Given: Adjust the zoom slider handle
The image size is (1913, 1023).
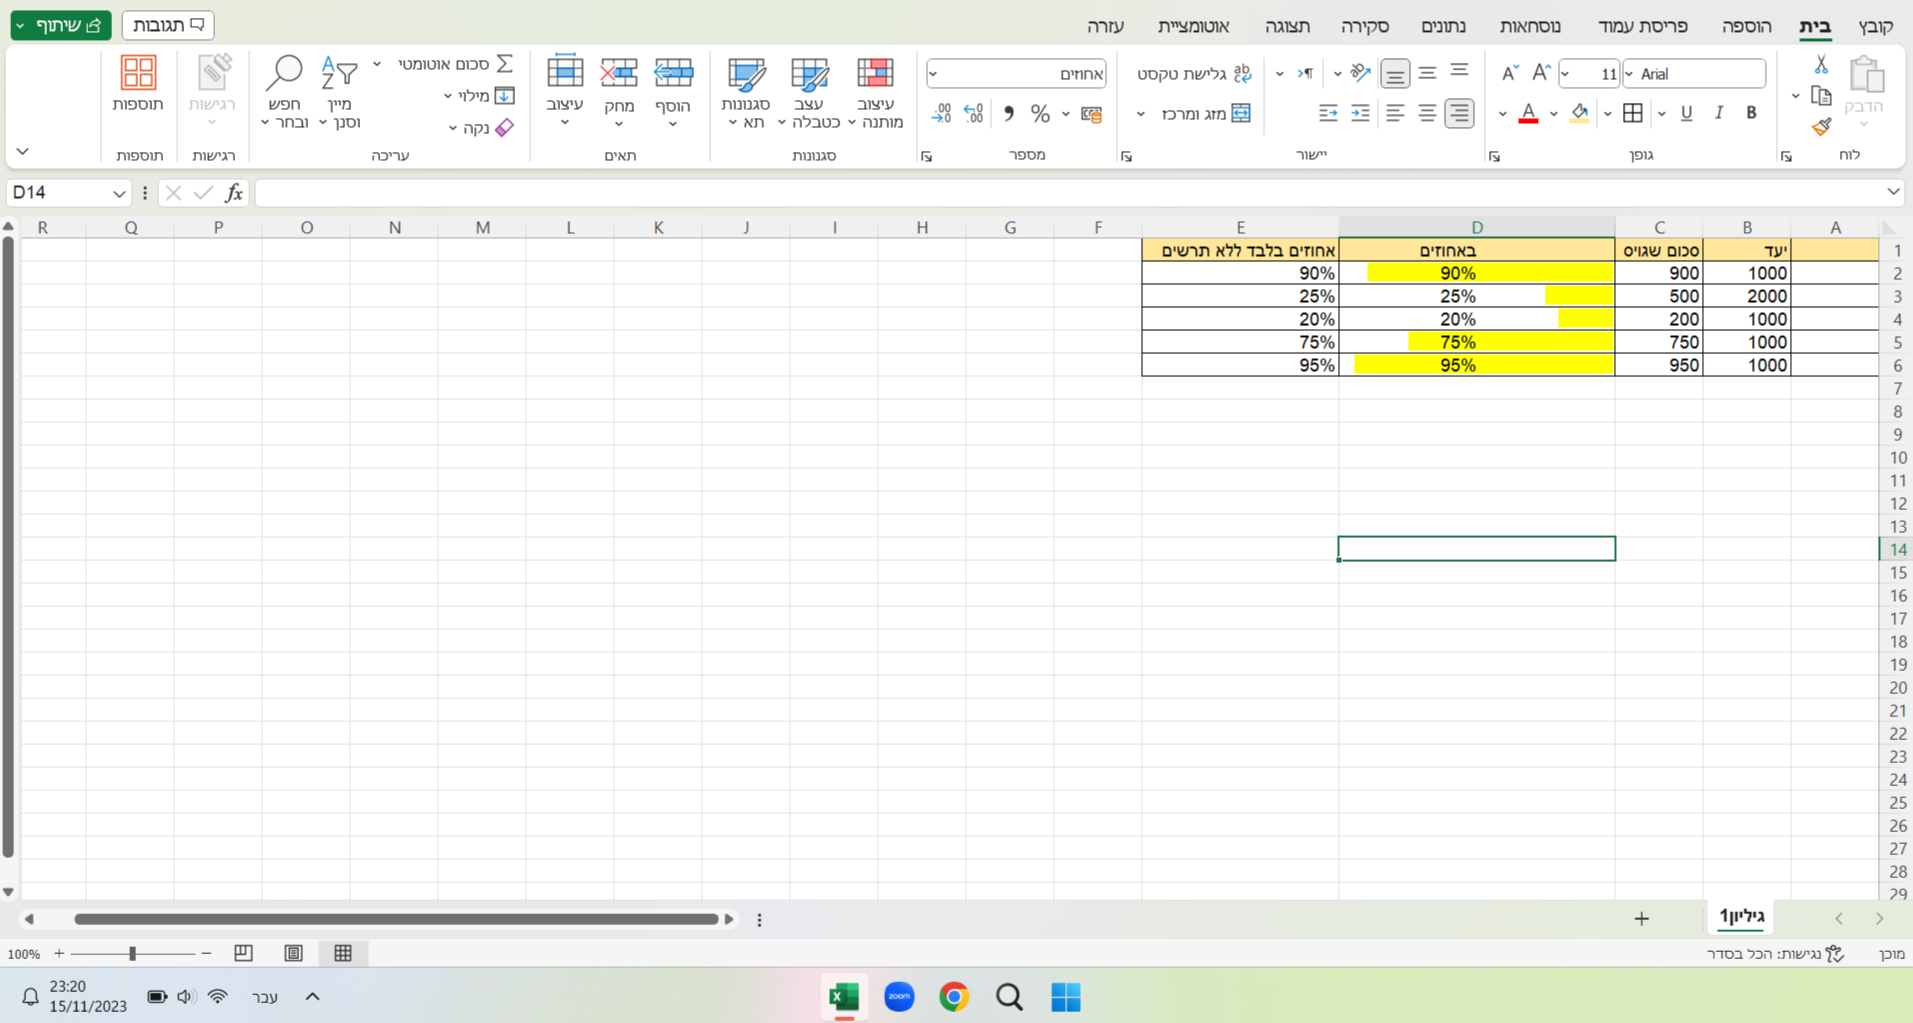Looking at the screenshot, I should point(132,954).
